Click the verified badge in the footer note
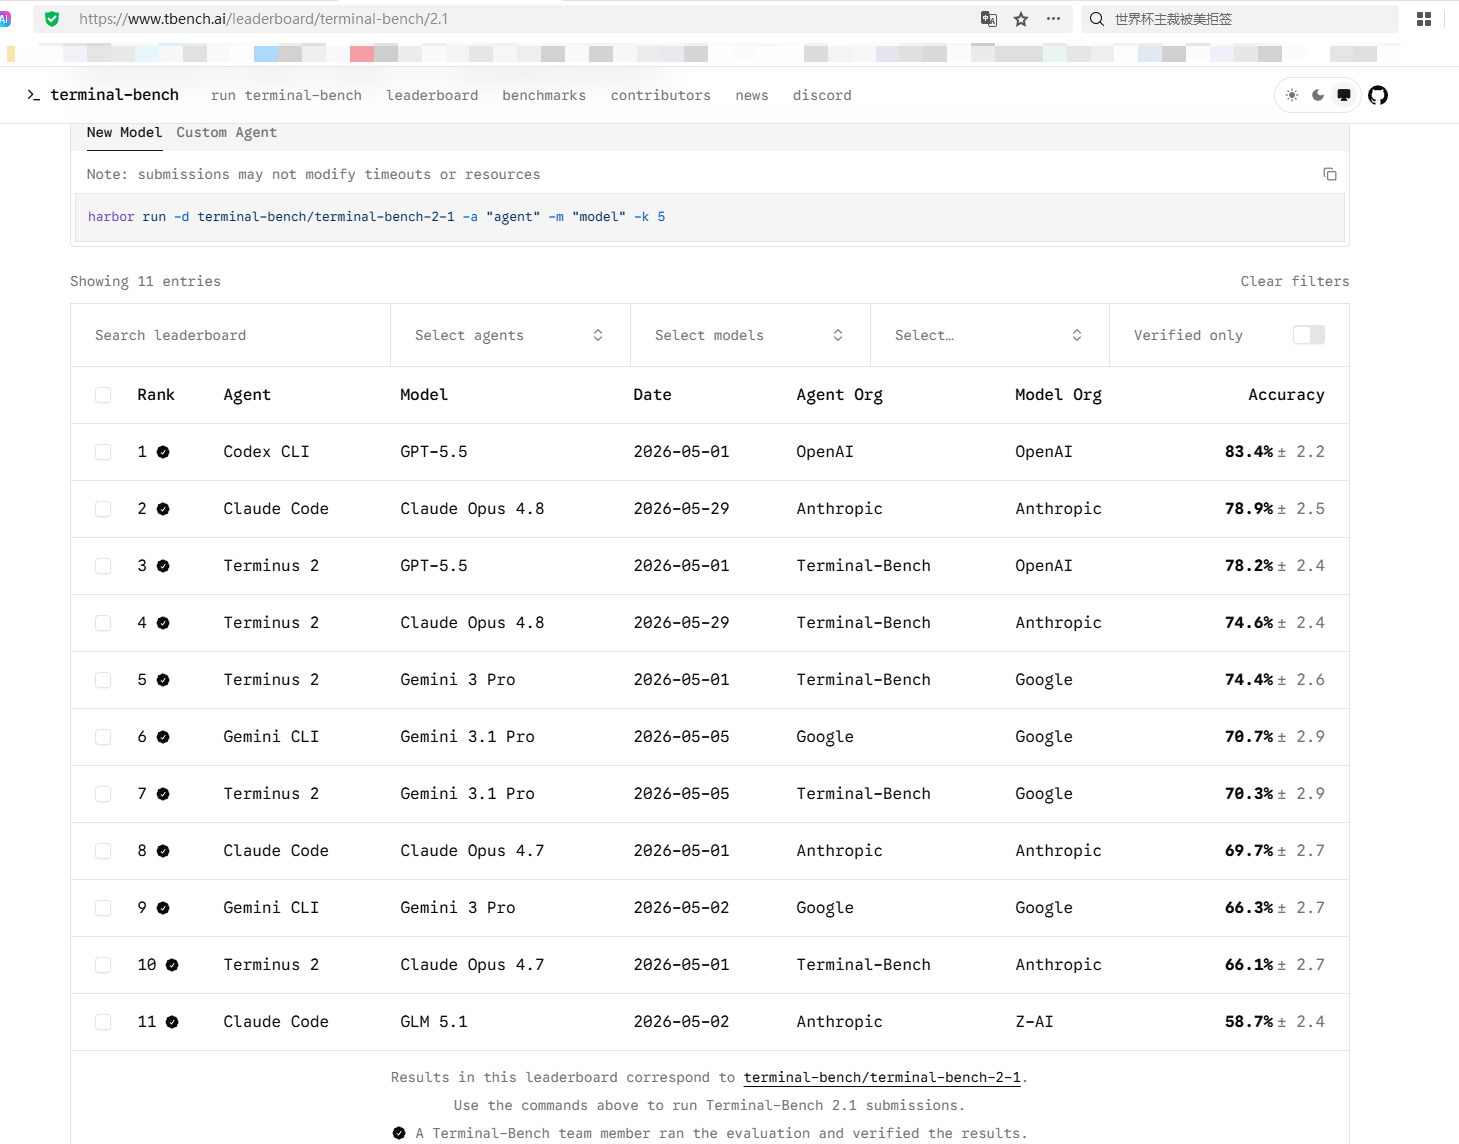 (x=399, y=1133)
